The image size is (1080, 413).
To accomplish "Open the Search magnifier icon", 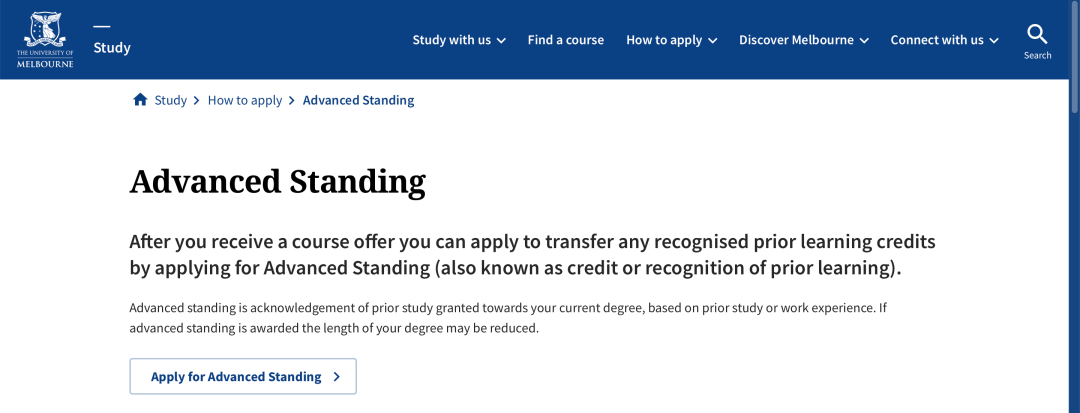I will tap(1037, 34).
